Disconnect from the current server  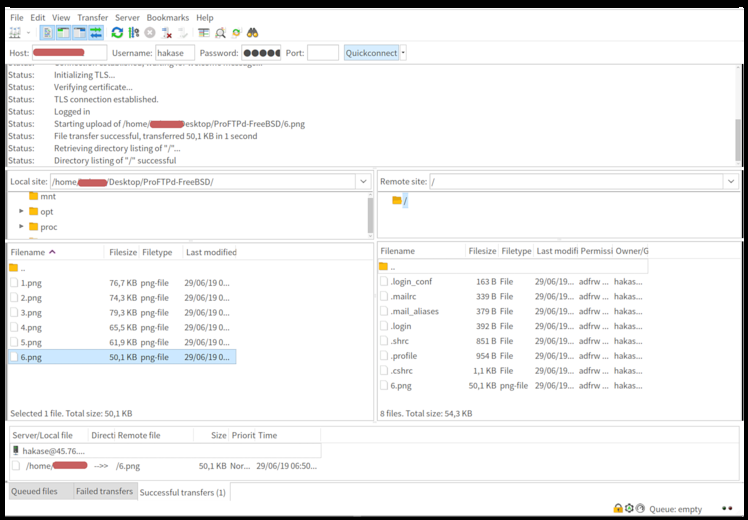167,33
